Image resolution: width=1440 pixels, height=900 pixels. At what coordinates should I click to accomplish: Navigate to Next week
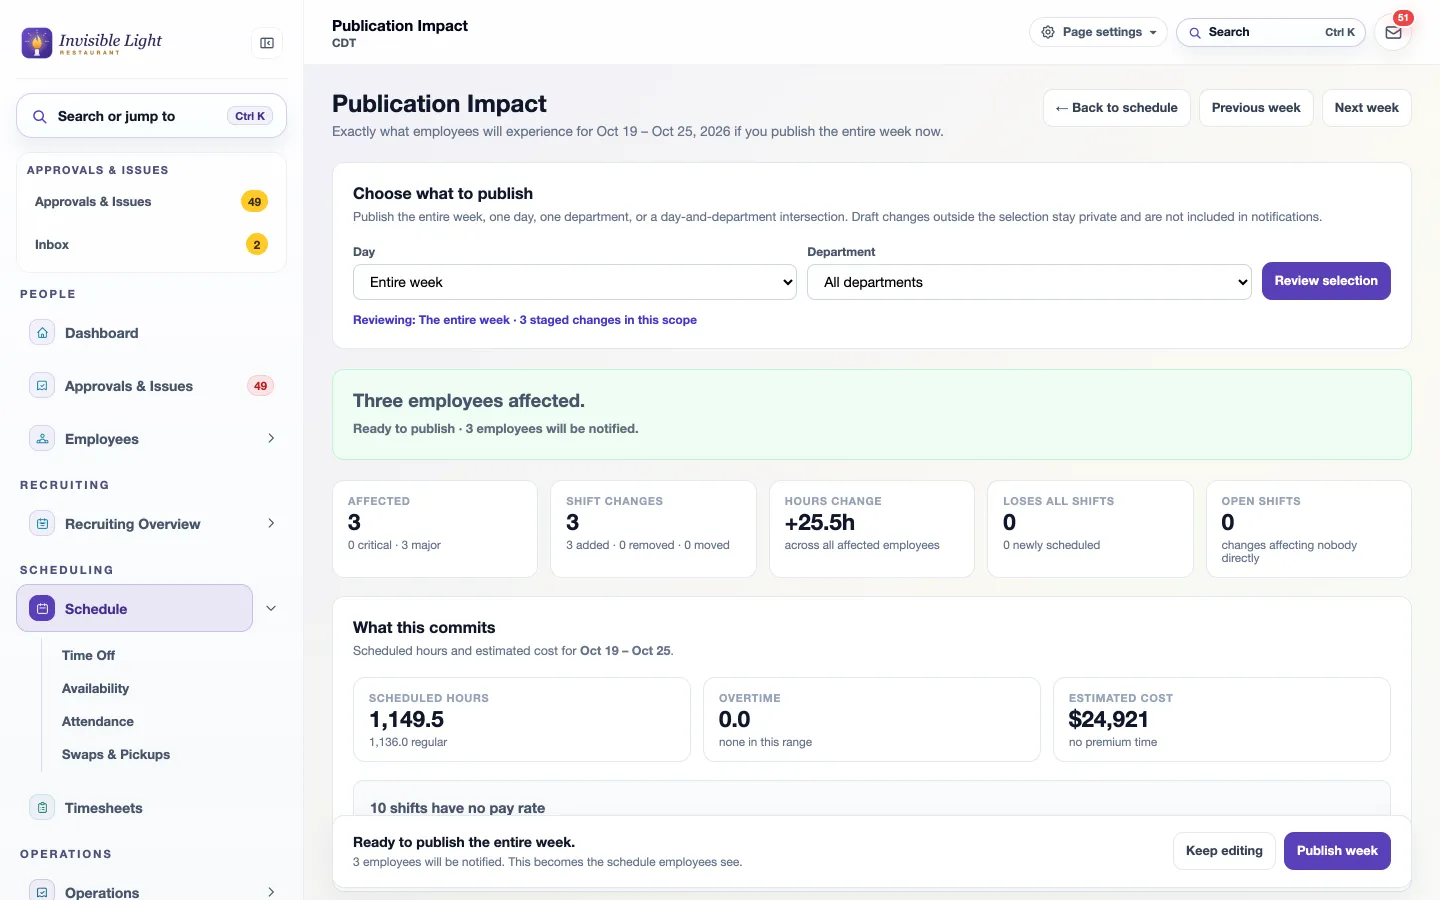(x=1366, y=108)
